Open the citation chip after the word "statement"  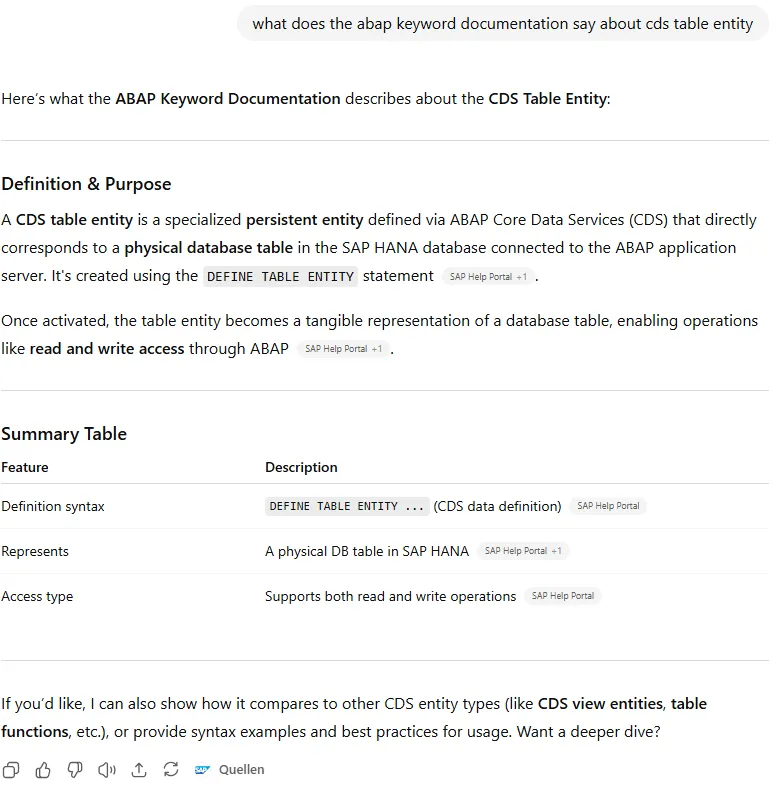488,277
